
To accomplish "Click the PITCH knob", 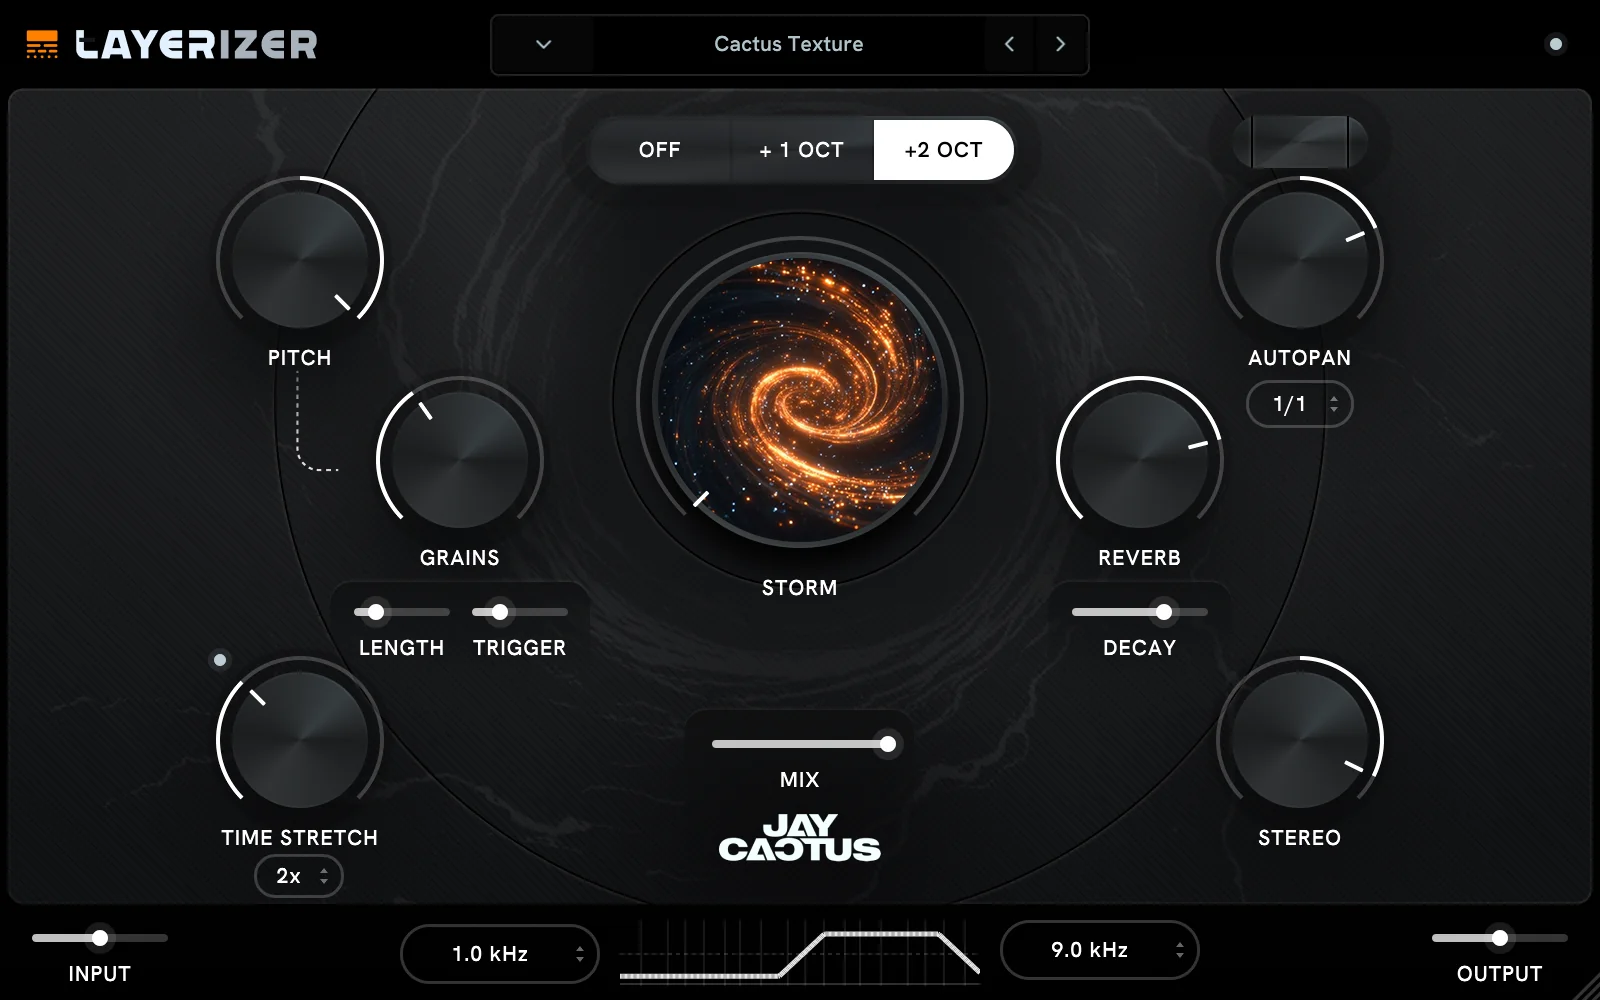I will click(x=300, y=260).
